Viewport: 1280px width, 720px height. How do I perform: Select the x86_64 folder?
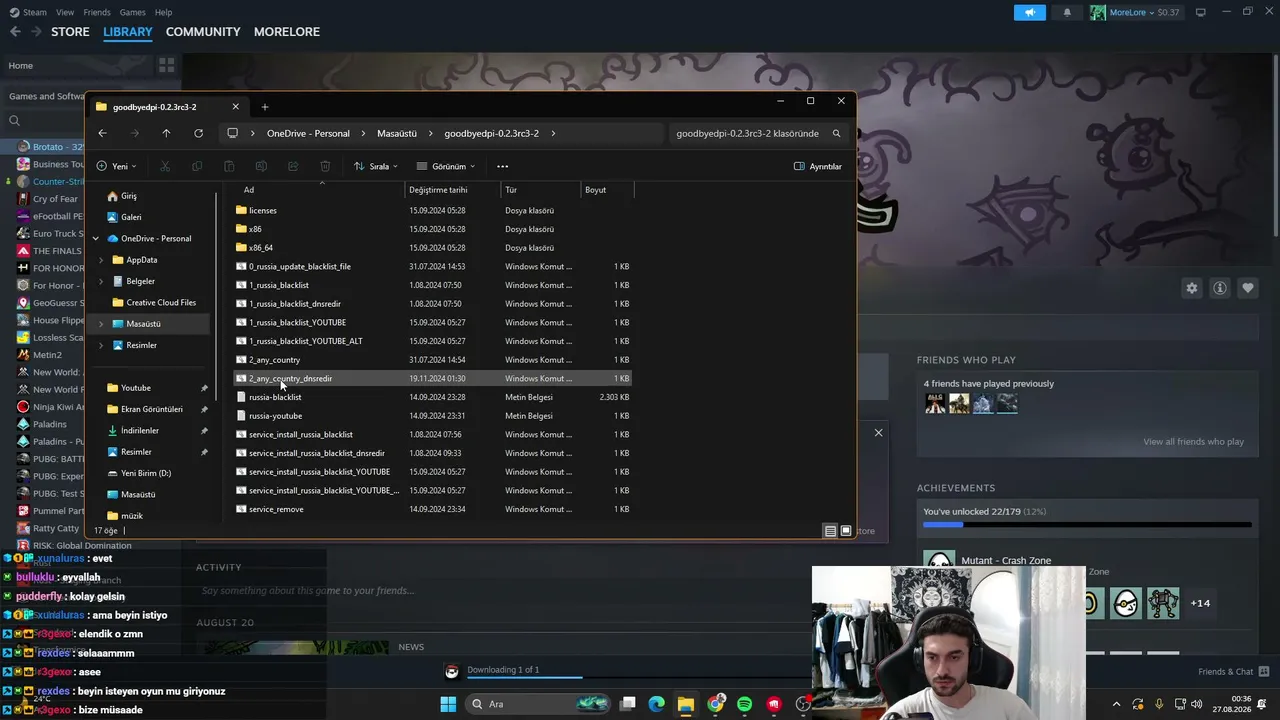[x=432, y=248]
